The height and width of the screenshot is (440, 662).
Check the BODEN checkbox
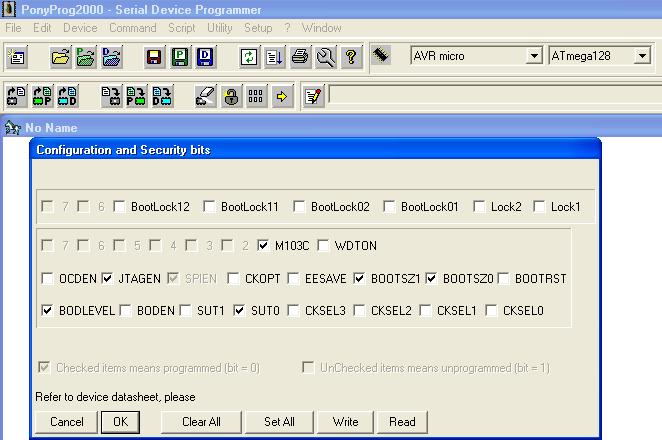click(x=125, y=311)
